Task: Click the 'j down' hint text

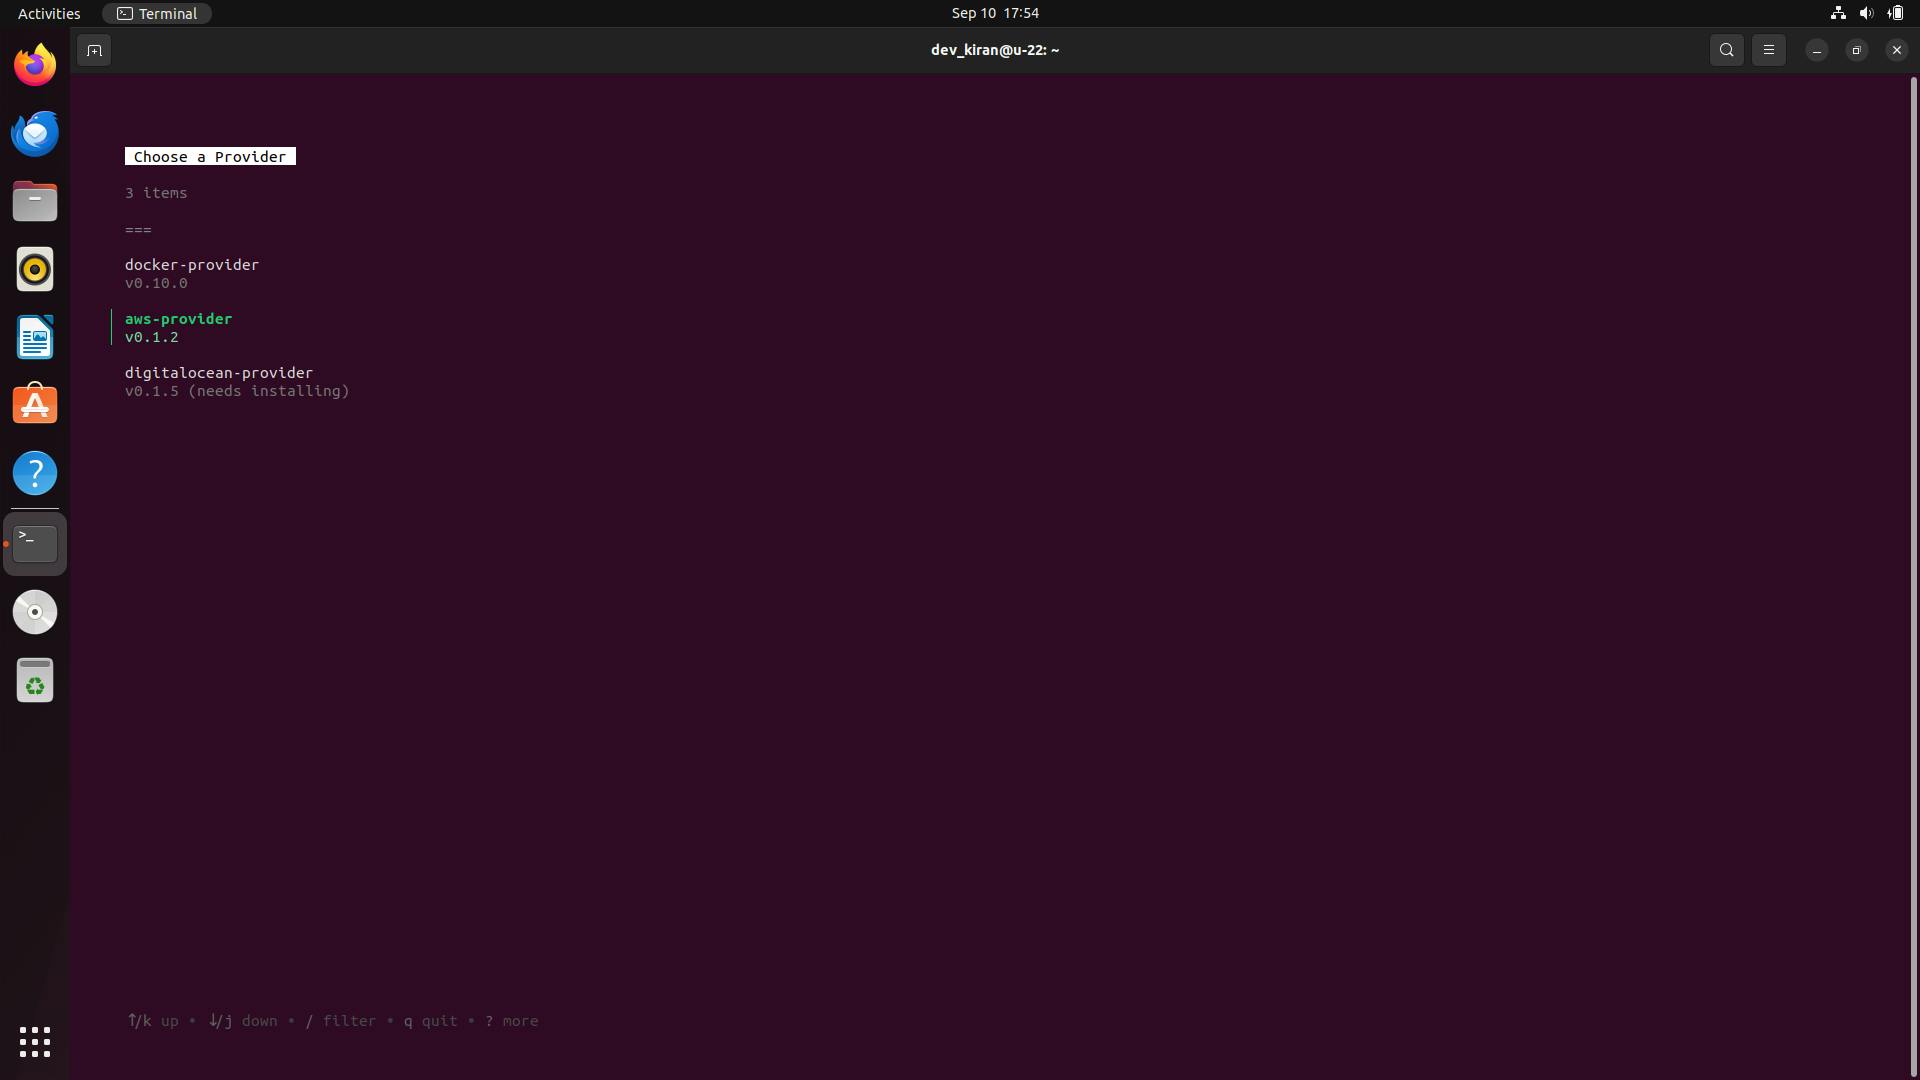Action: [x=243, y=1021]
